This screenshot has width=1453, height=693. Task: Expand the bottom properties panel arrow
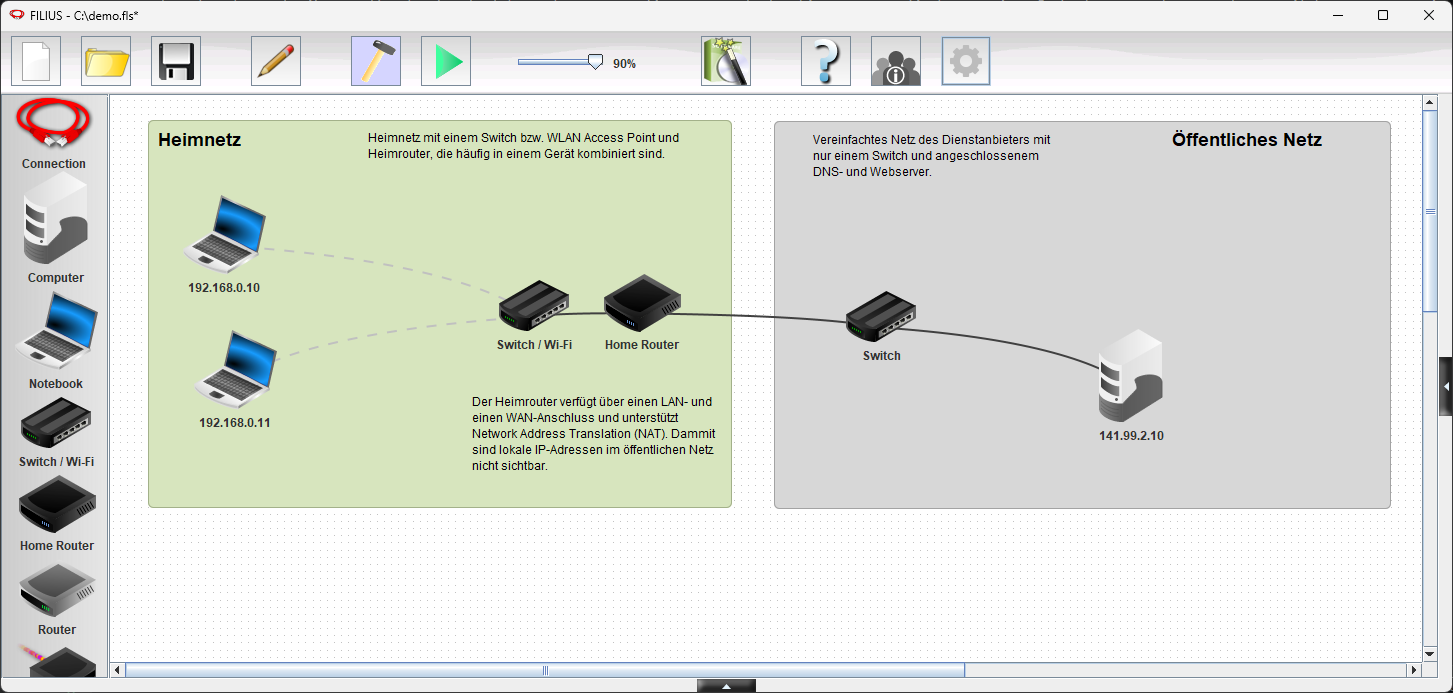(726, 686)
